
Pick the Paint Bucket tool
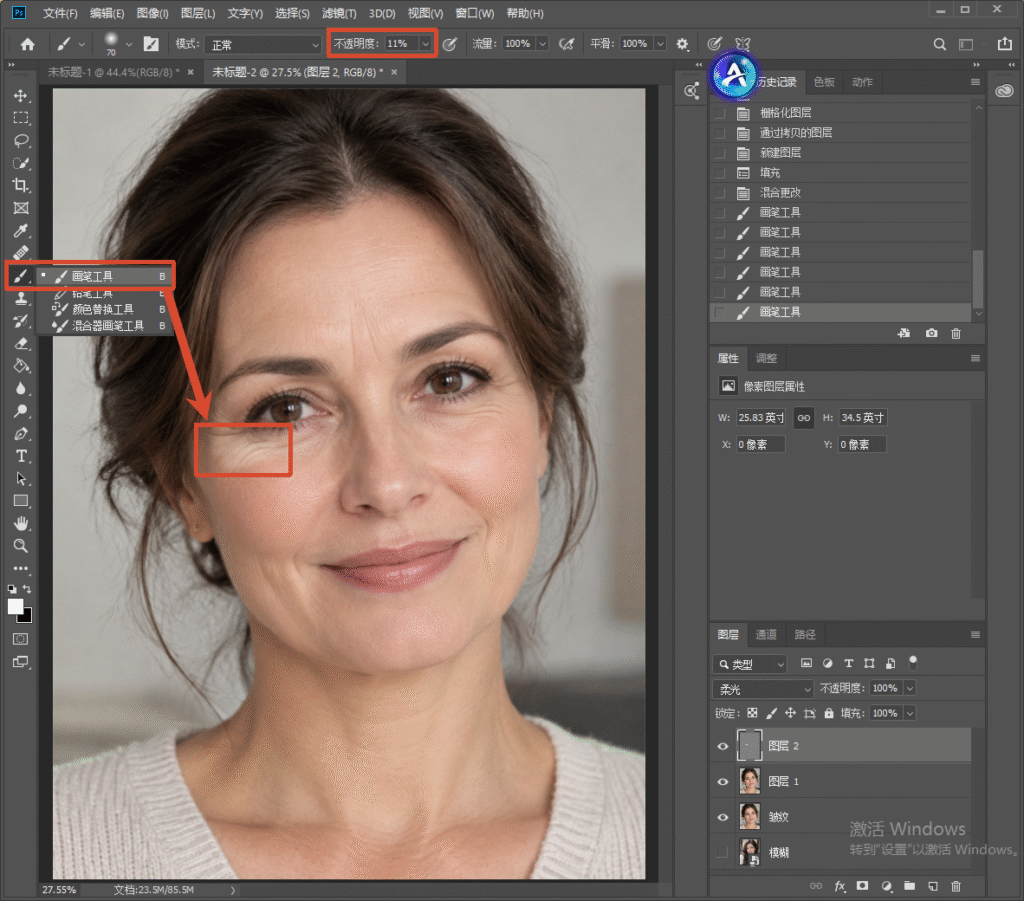click(x=21, y=366)
